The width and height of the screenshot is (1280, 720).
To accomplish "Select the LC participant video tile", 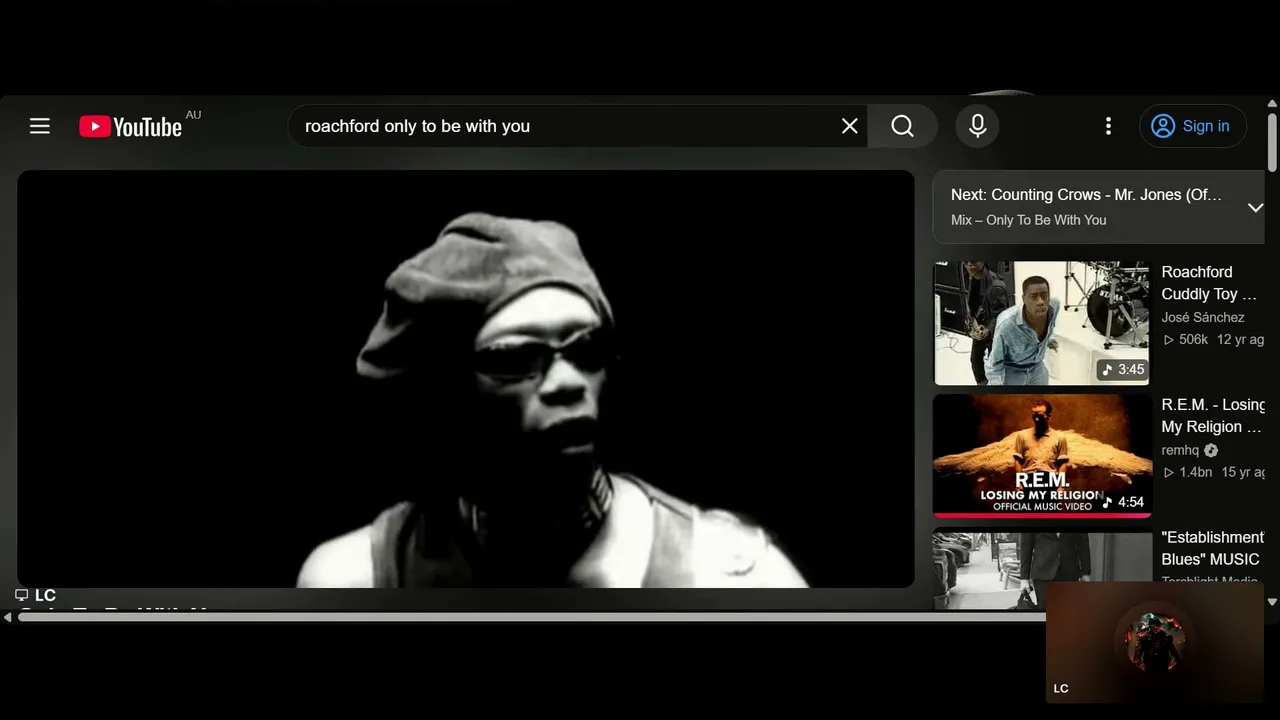I will point(1155,643).
